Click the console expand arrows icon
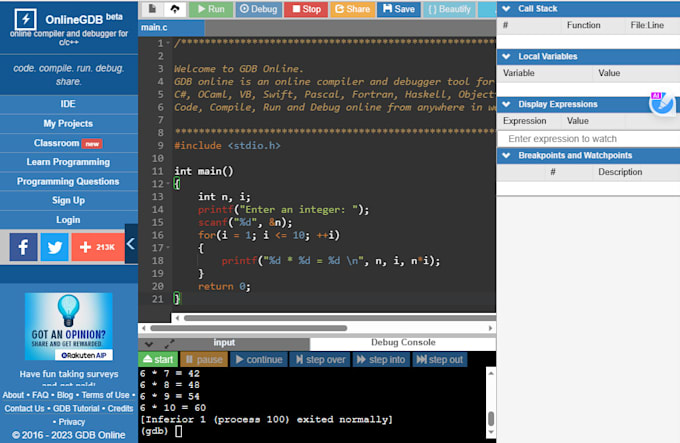 click(169, 344)
